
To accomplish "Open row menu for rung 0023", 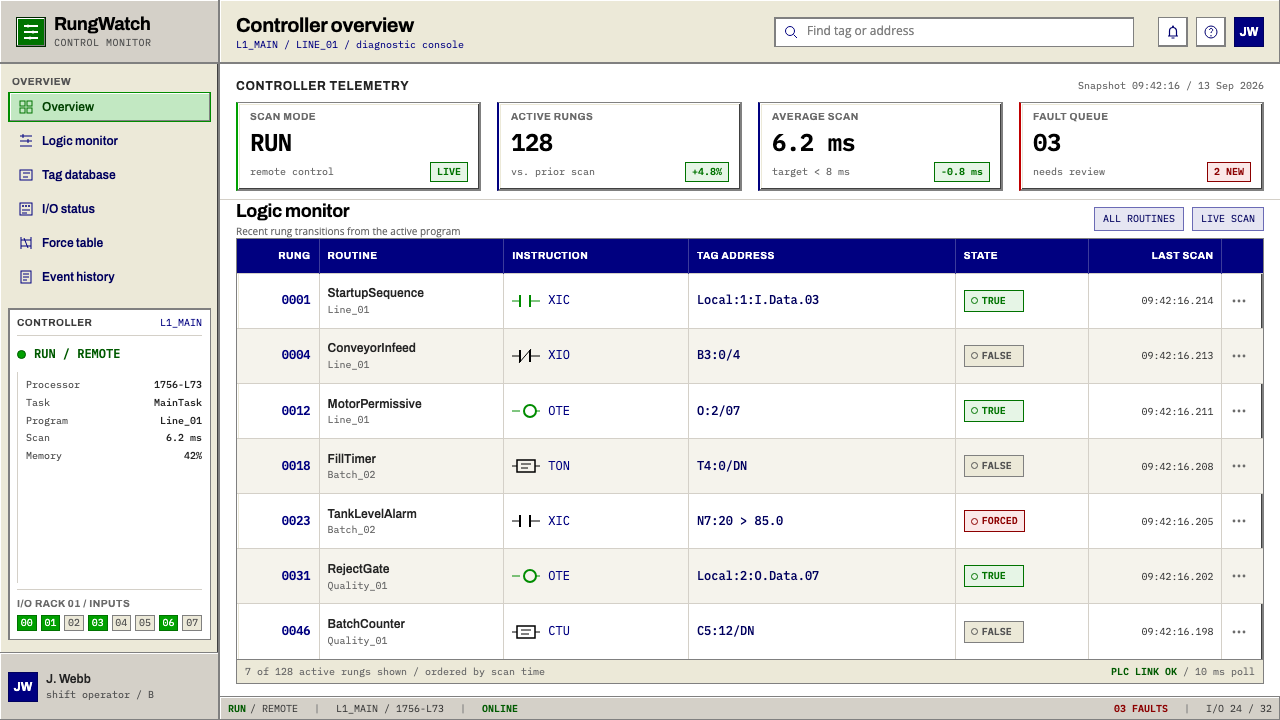I will click(1239, 521).
